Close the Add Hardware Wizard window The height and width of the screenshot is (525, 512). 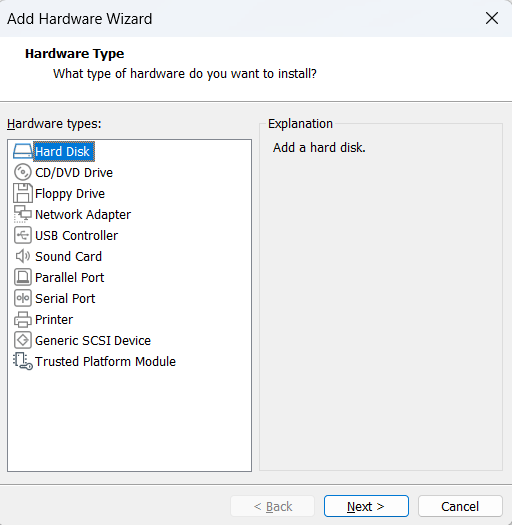click(x=492, y=18)
